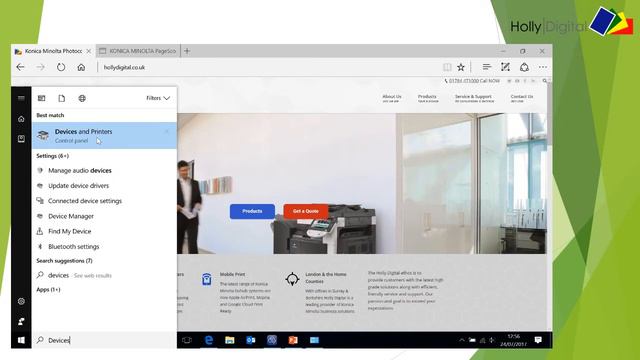This screenshot has height=360, width=640.
Task: Close the first Konica Minolta tab
Action: click(89, 51)
